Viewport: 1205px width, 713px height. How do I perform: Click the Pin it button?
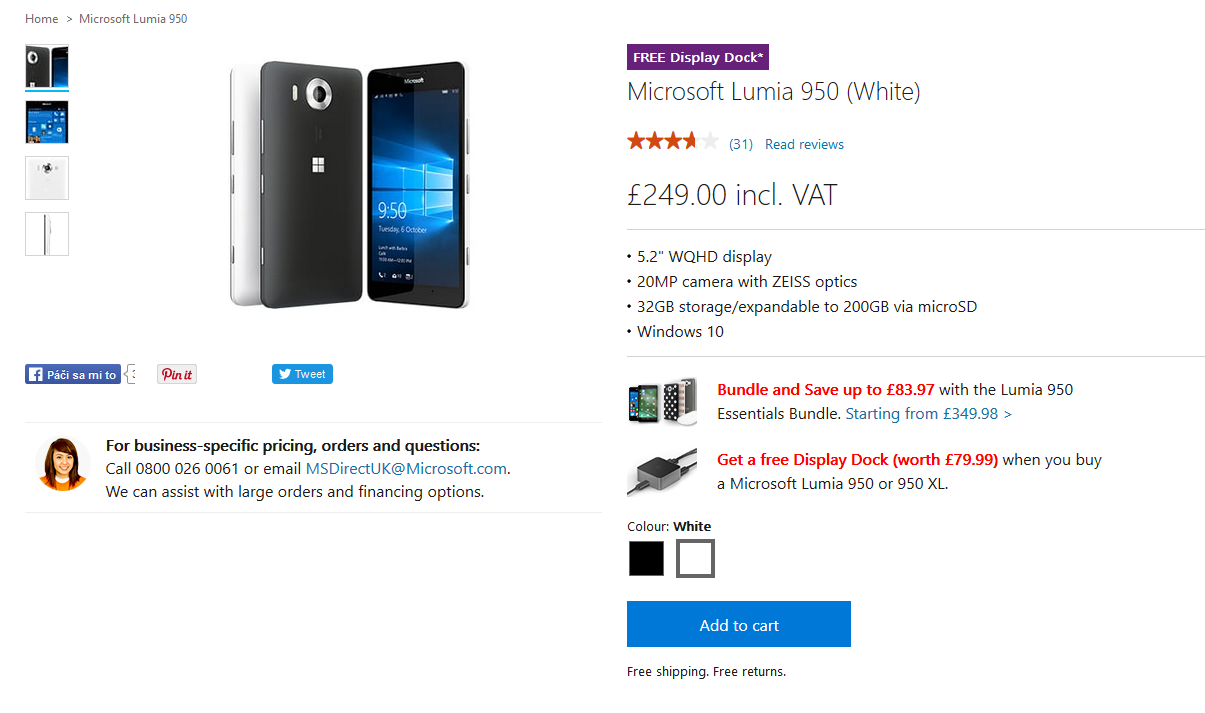pyautogui.click(x=177, y=374)
